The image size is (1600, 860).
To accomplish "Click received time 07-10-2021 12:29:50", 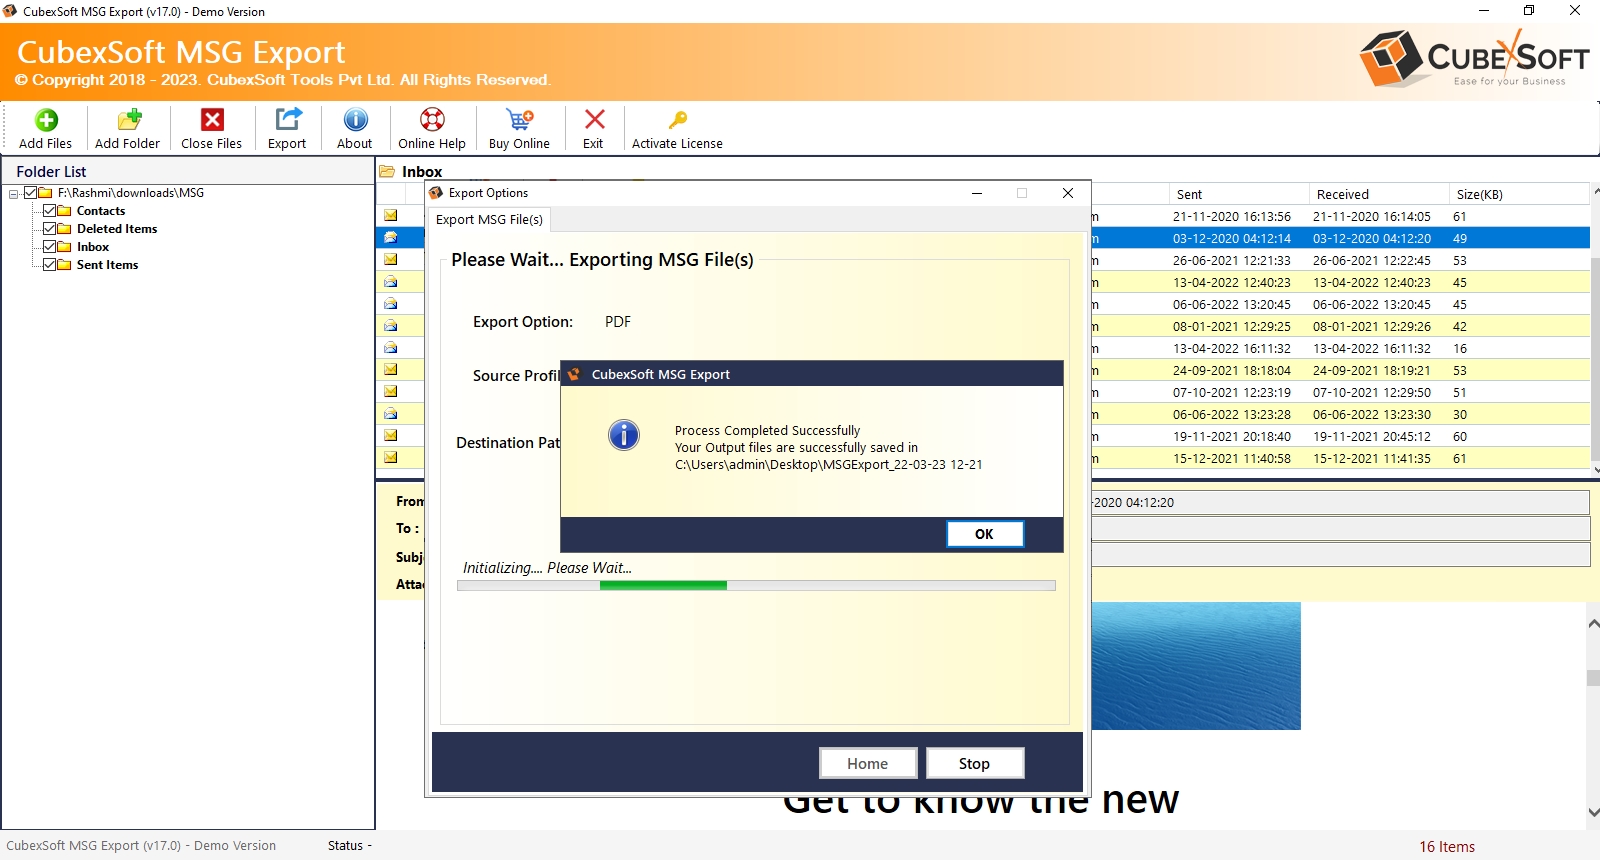I will (x=1372, y=392).
